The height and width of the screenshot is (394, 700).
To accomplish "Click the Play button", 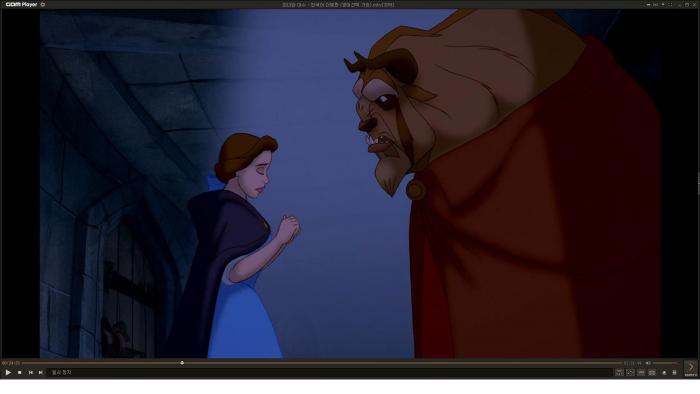I will (x=8, y=372).
